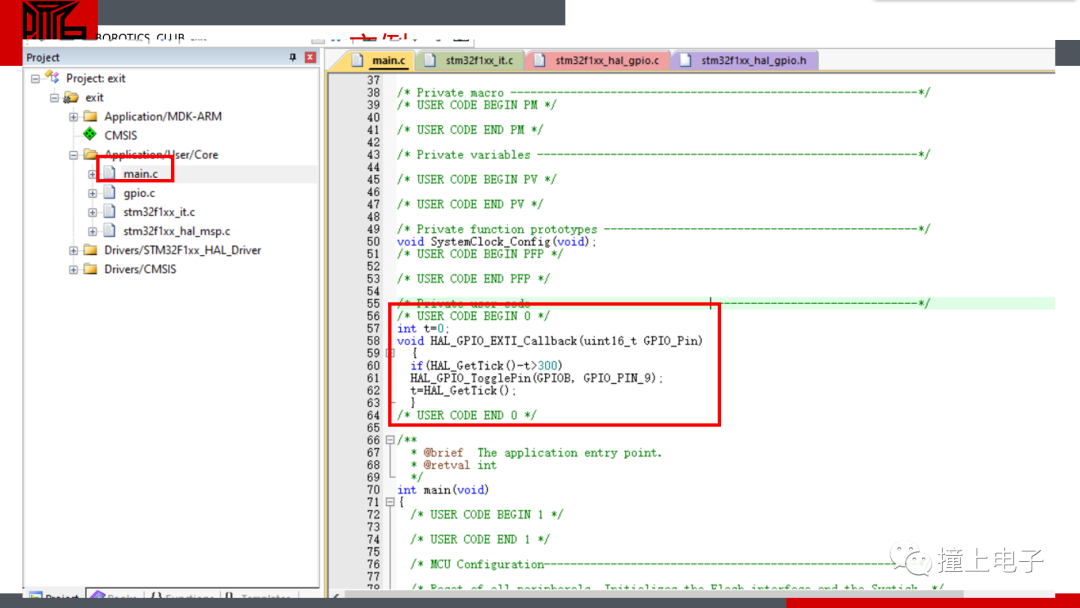Expand the Application/MDK-ARM folder node

pos(73,116)
